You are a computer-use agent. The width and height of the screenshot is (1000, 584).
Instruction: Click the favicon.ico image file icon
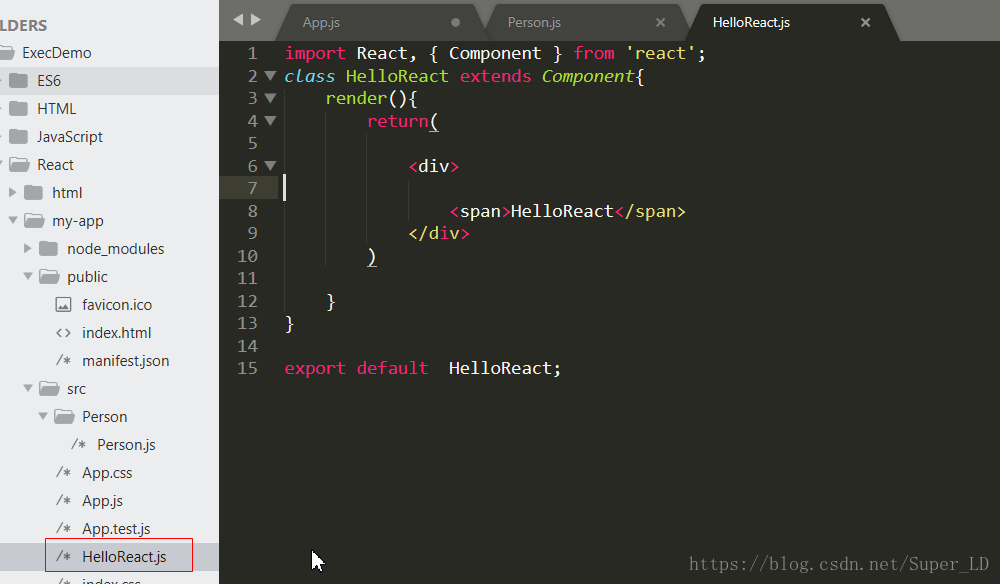point(63,305)
